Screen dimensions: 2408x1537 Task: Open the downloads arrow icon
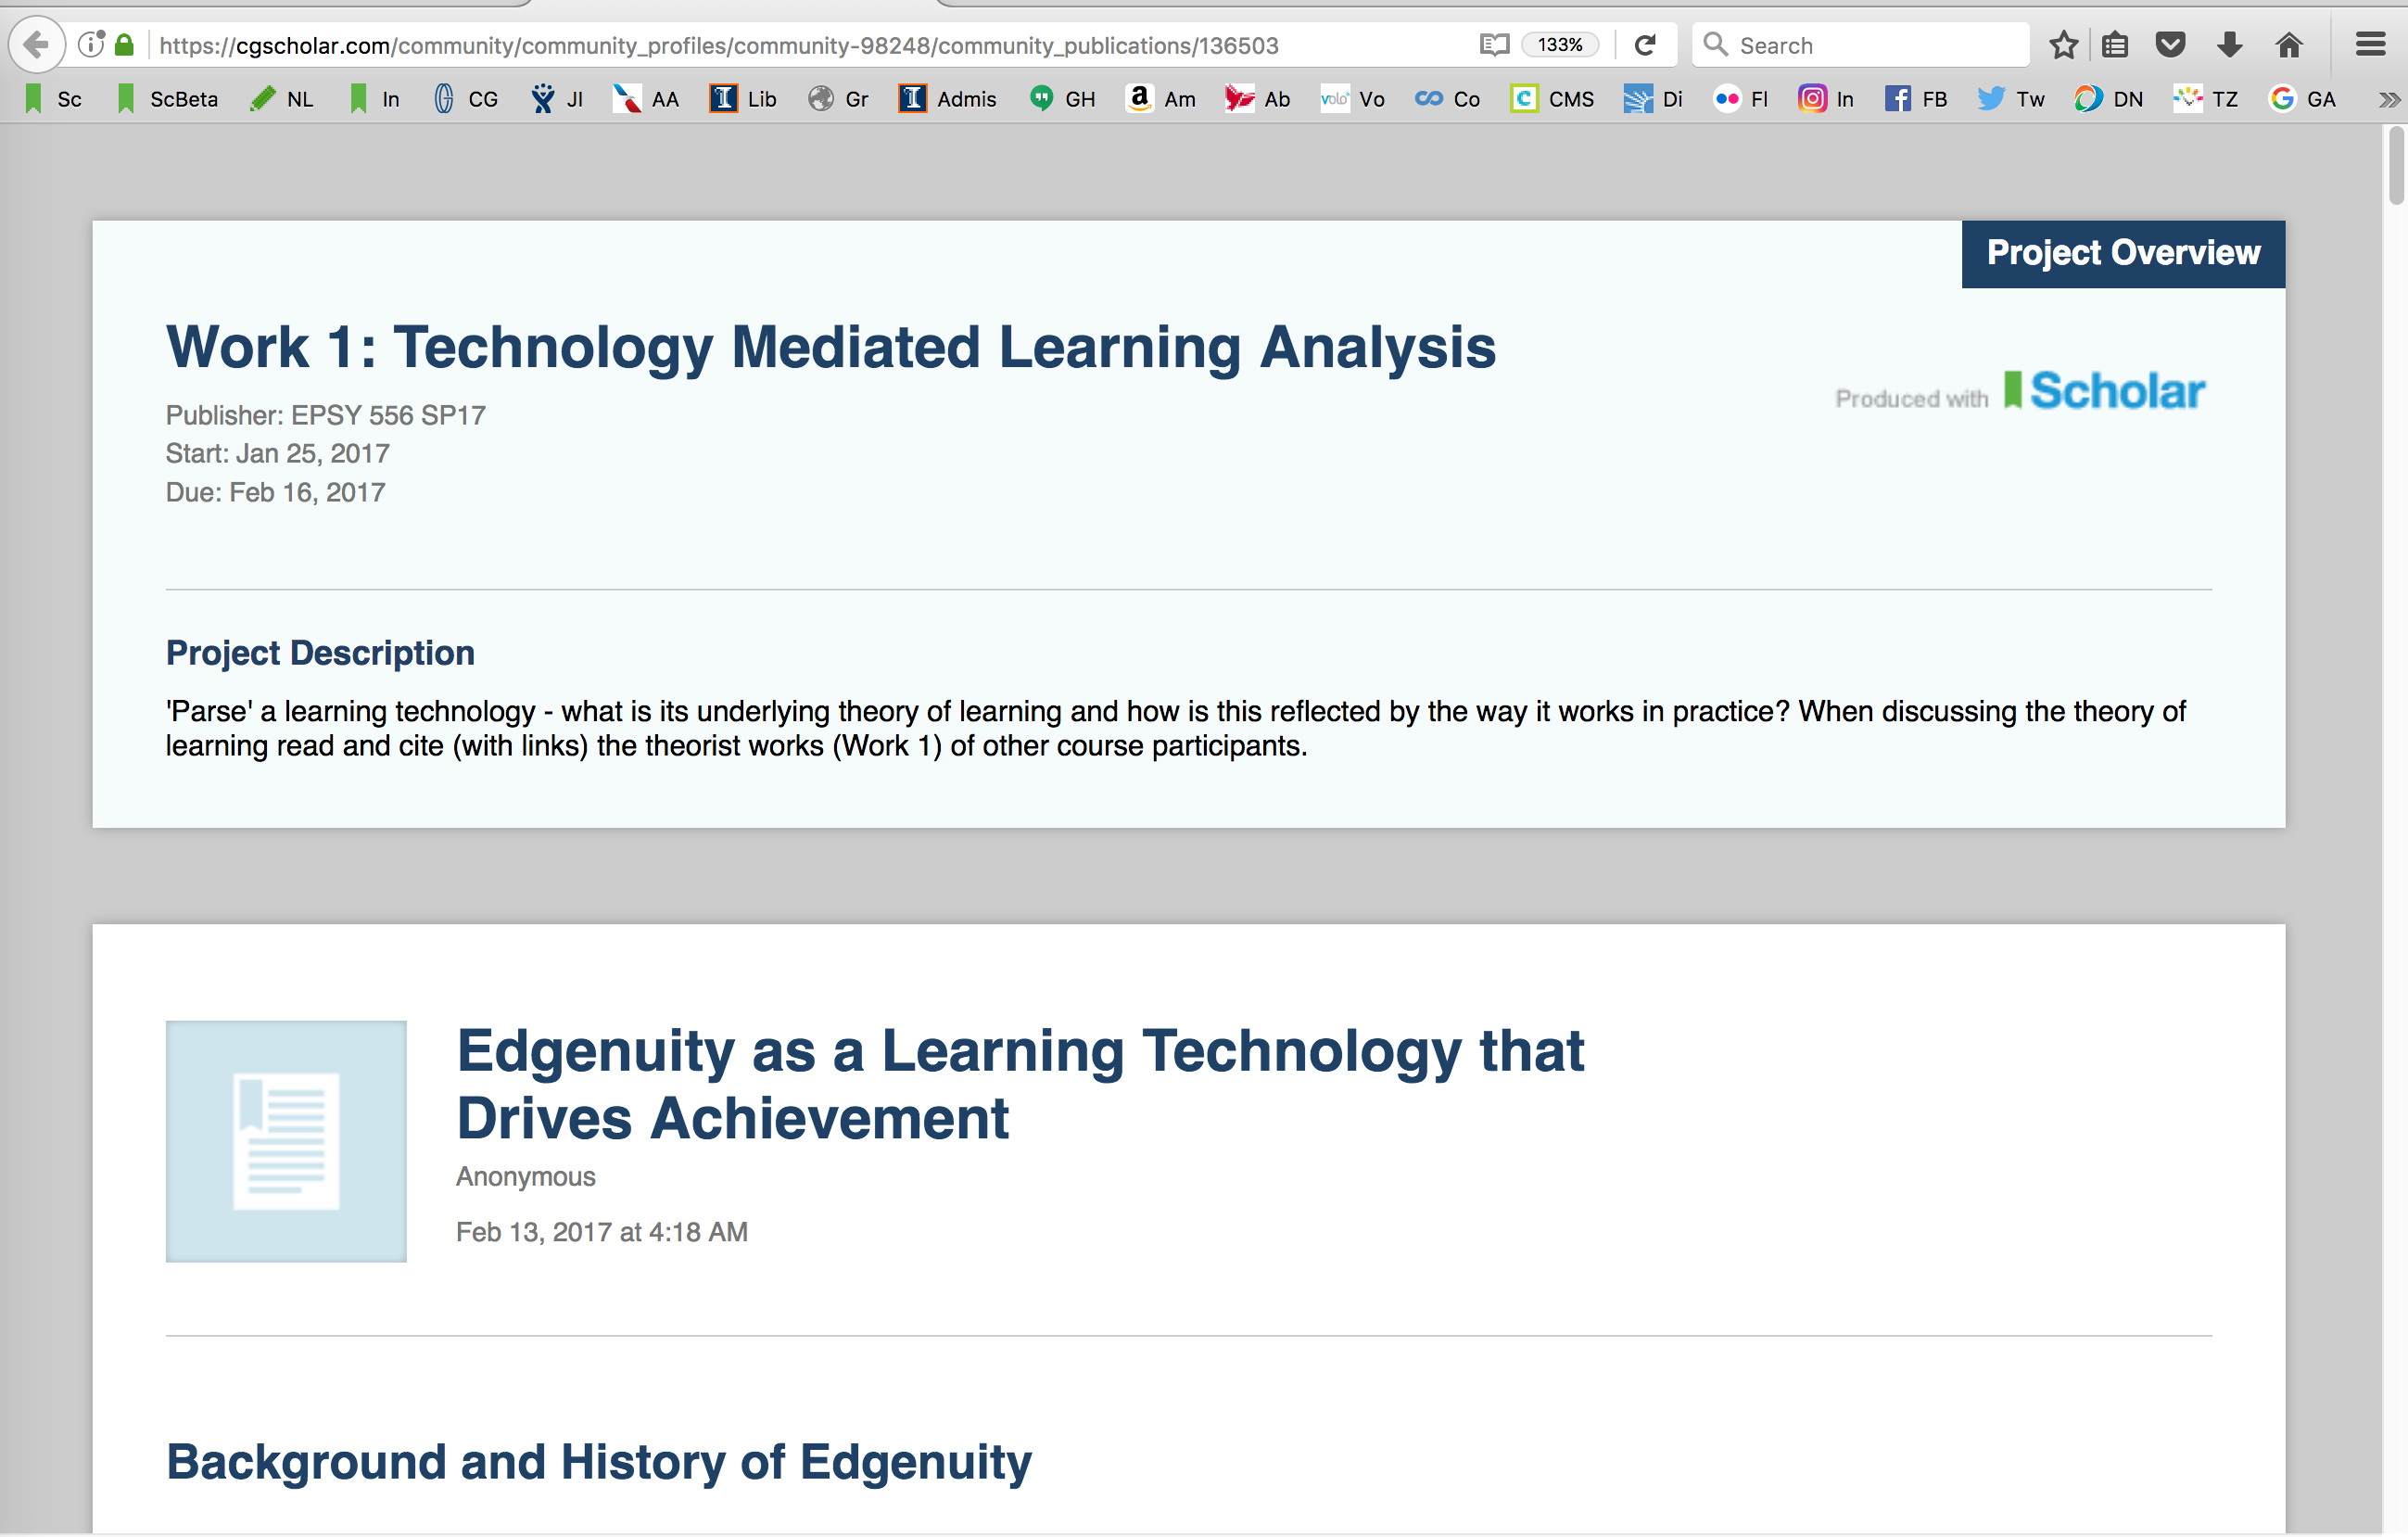click(2229, 45)
